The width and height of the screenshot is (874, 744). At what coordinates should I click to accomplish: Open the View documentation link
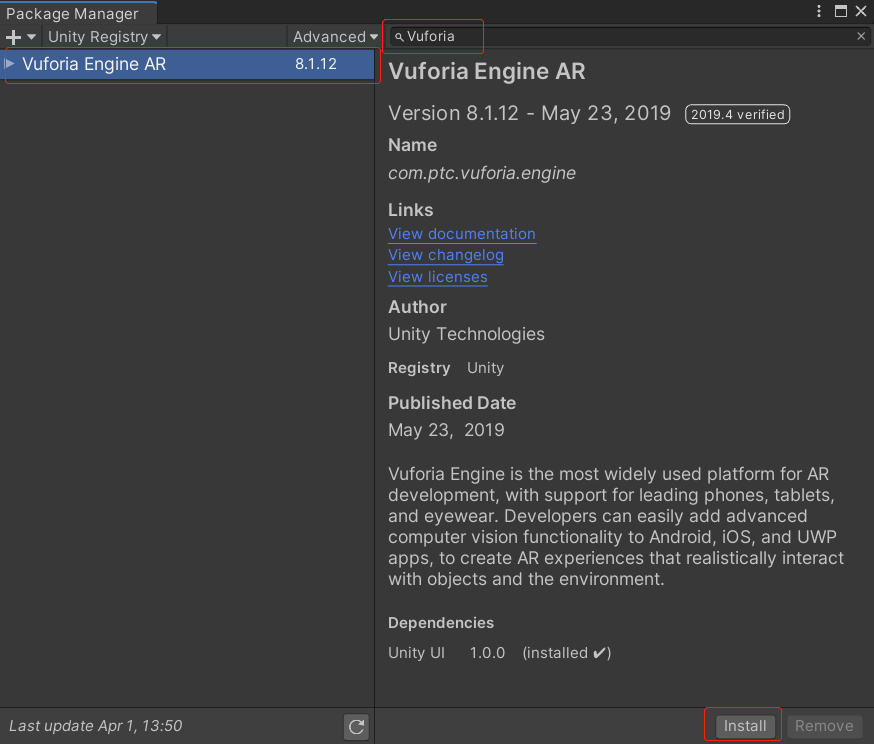coord(462,234)
